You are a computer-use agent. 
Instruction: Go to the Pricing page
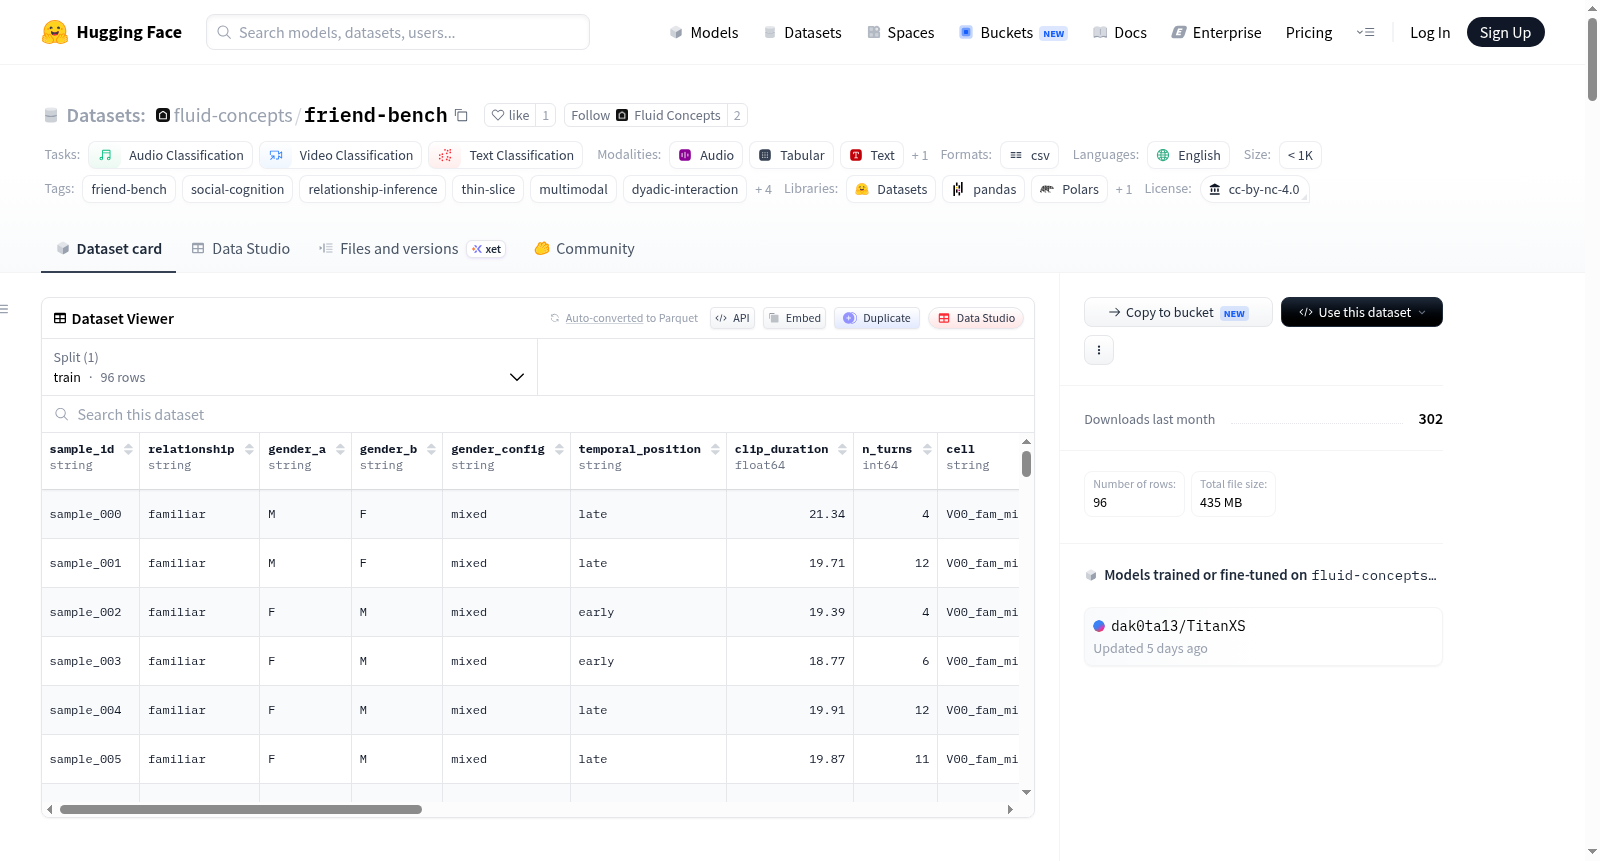(1308, 32)
